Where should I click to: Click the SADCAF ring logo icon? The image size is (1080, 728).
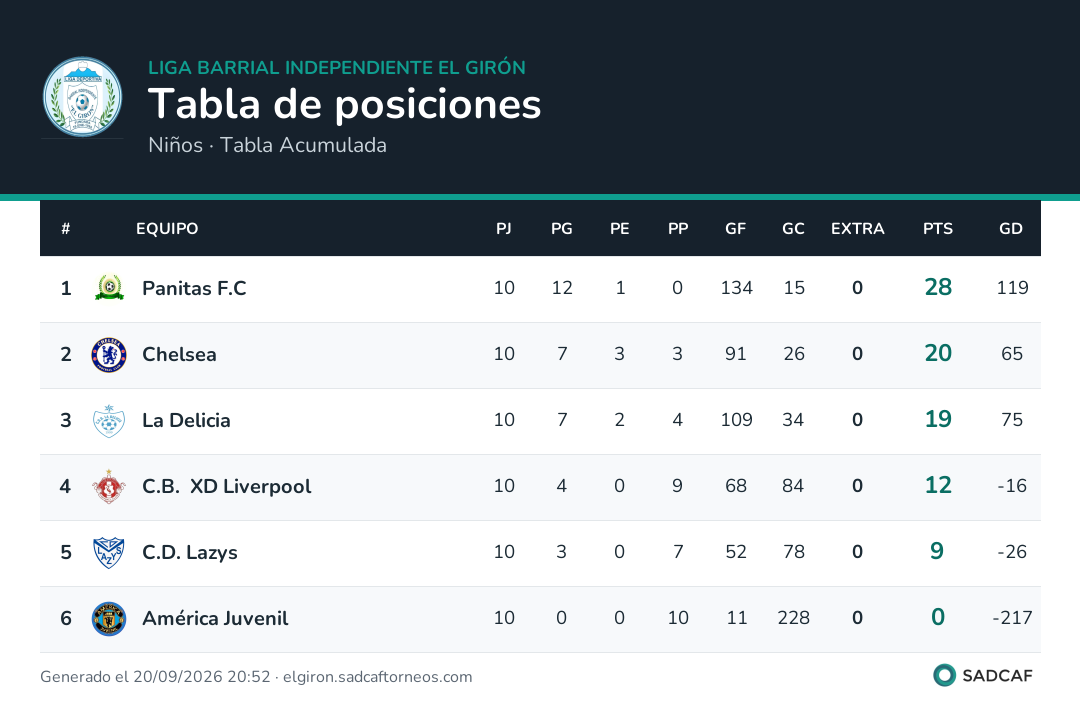[x=944, y=675]
